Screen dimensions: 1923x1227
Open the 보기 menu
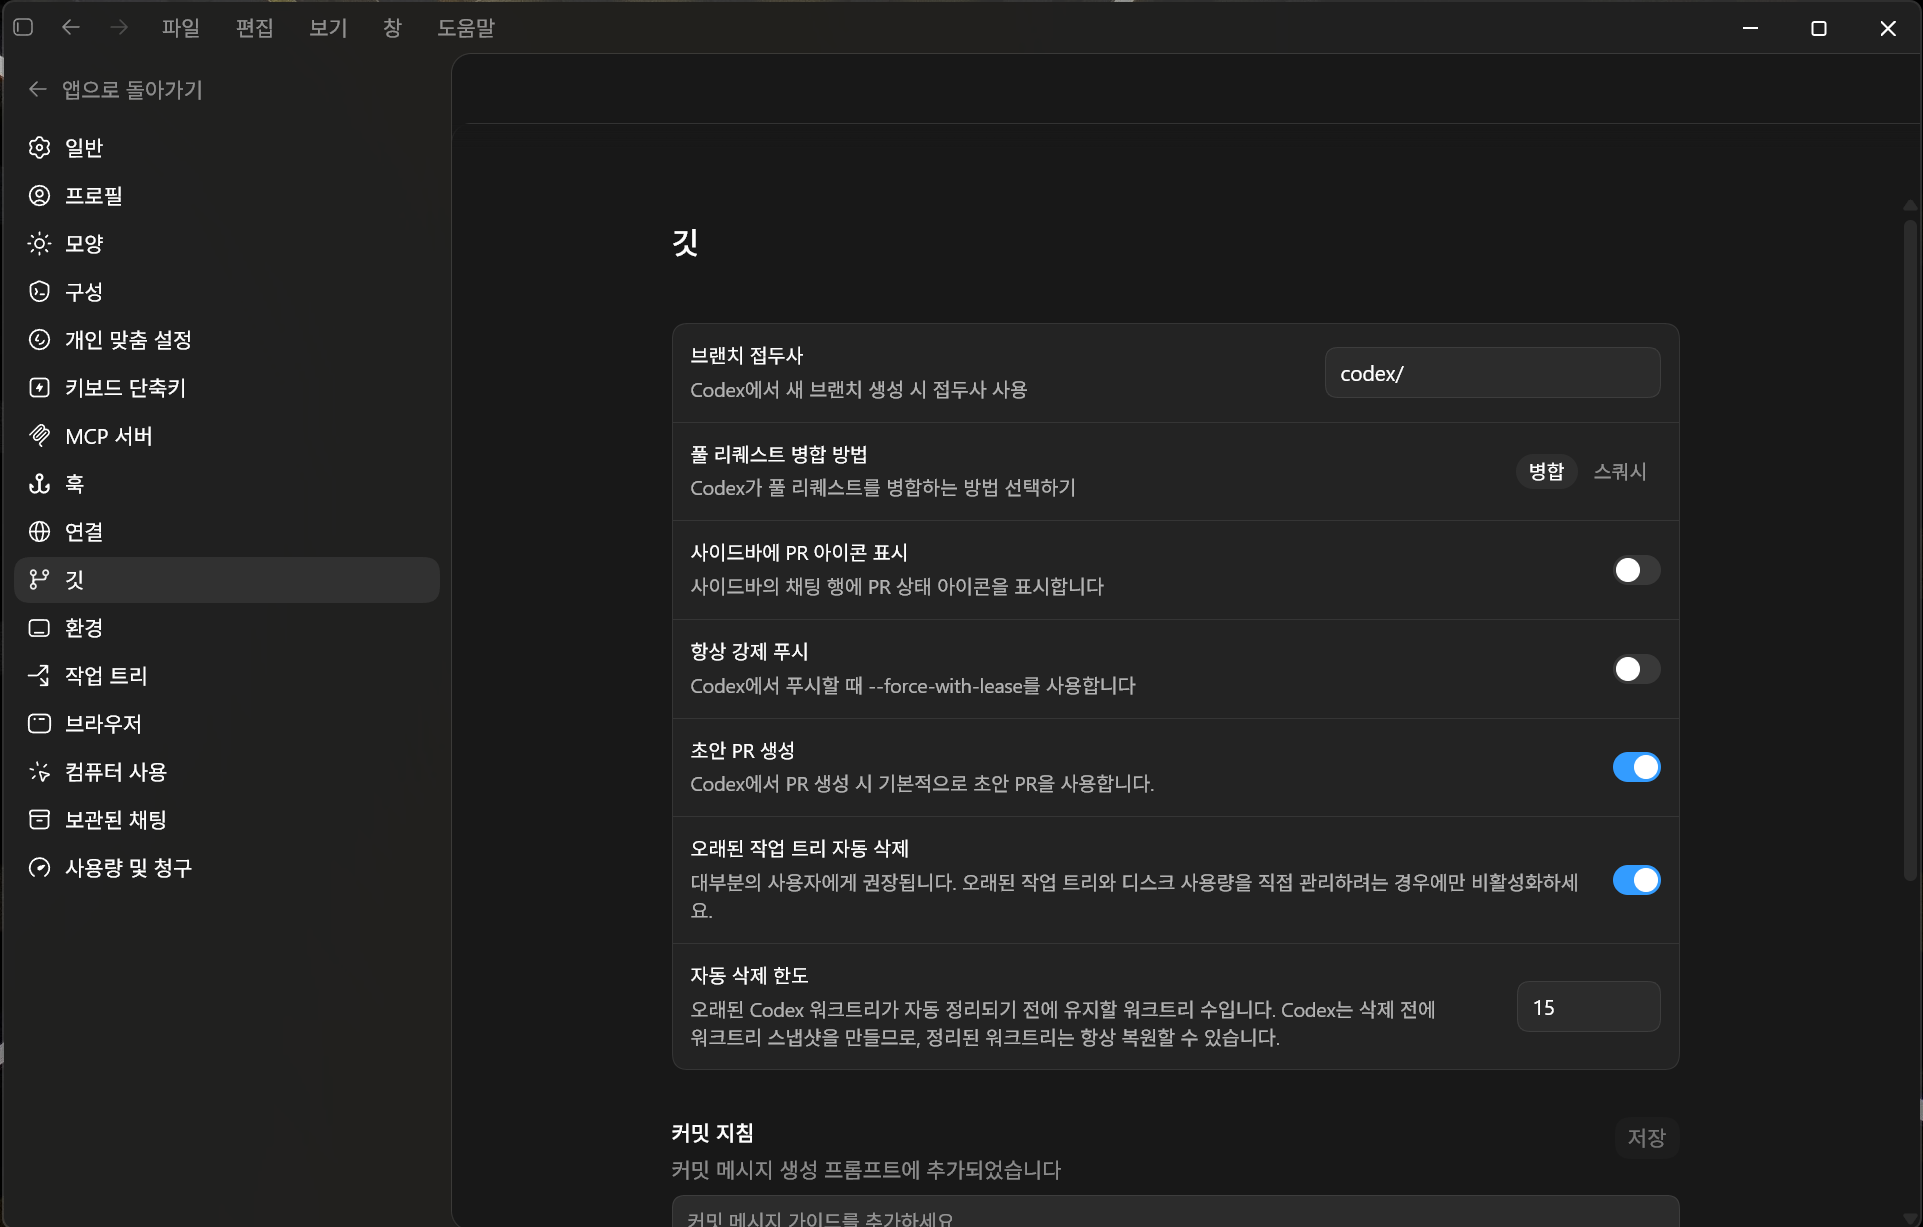328,28
